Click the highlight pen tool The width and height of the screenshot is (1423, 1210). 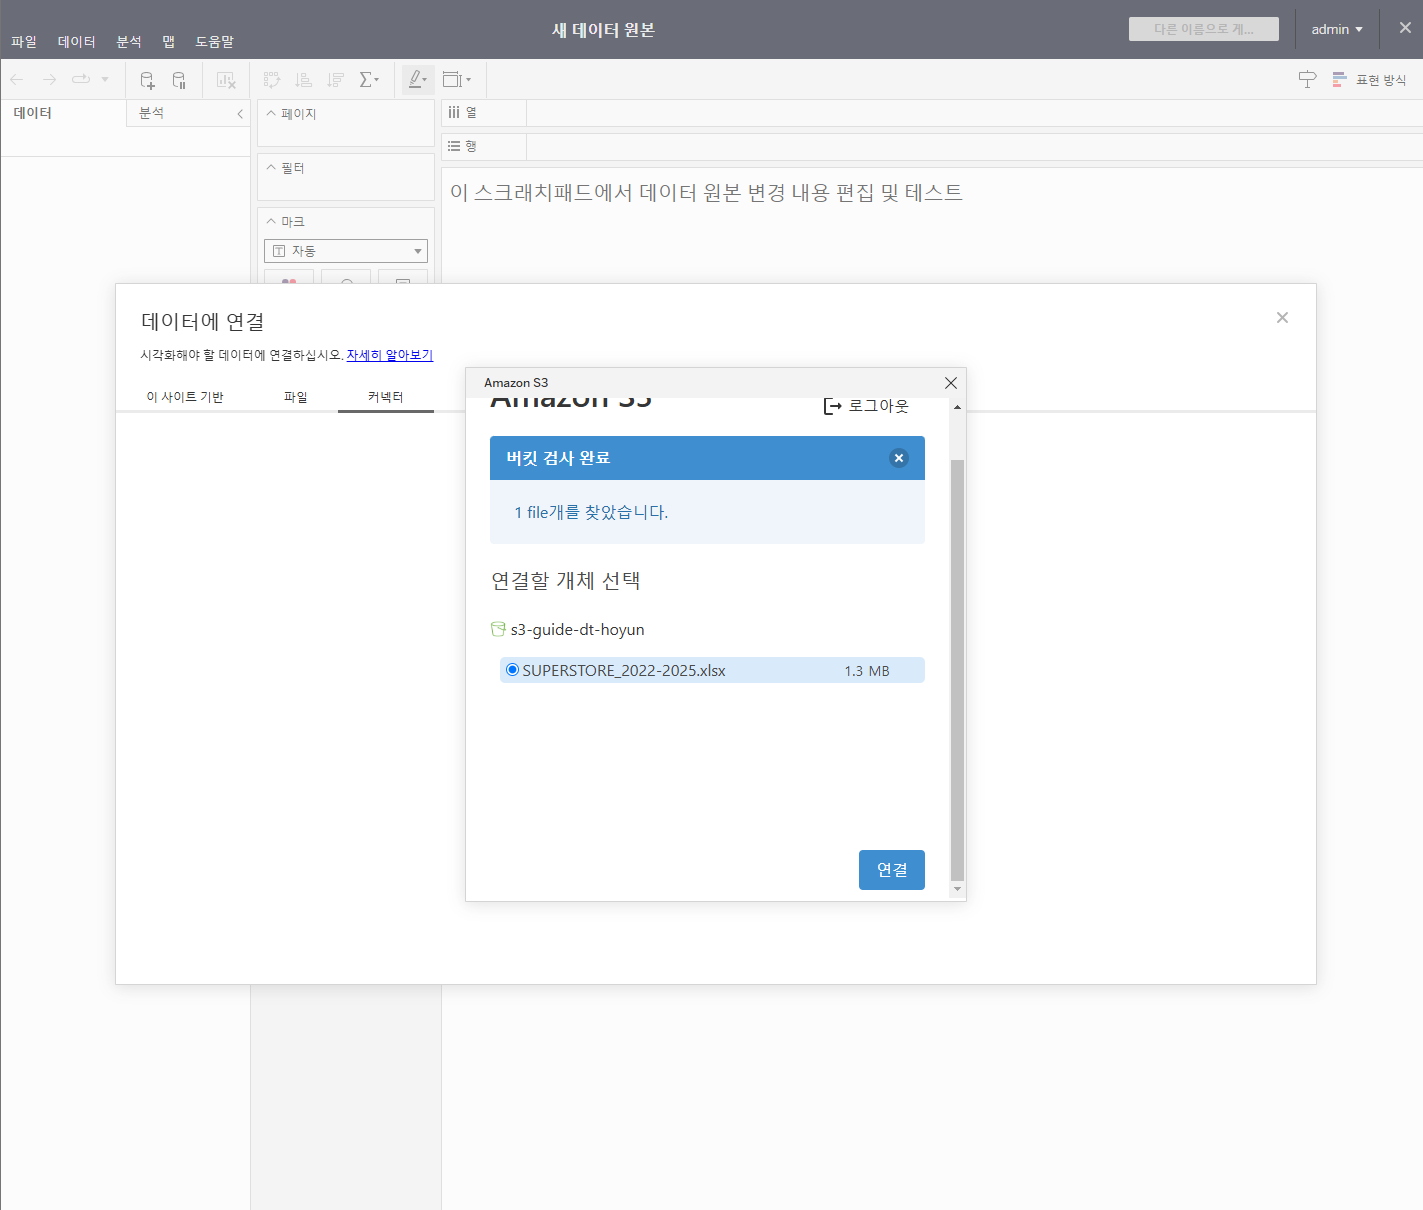(418, 80)
